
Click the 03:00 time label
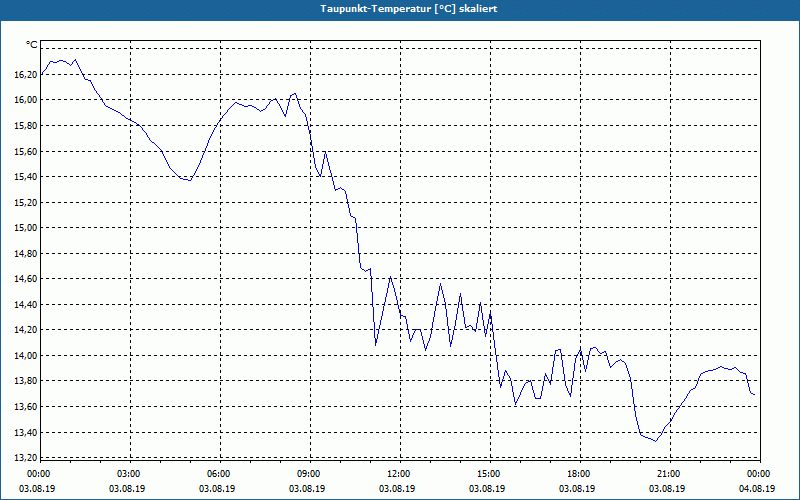click(x=127, y=474)
